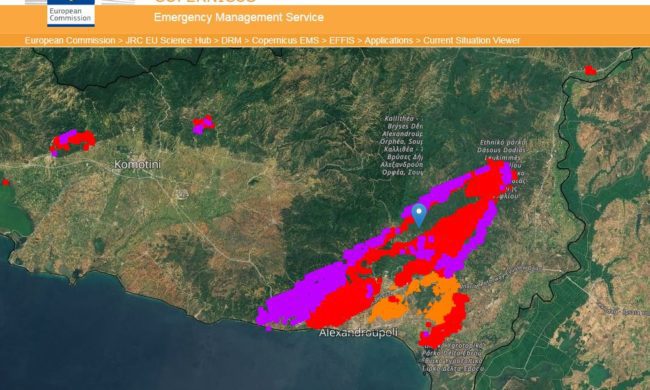Select the red-purple fire area northwest of Komotini
Screen dimensions: 650x390
click(x=72, y=142)
